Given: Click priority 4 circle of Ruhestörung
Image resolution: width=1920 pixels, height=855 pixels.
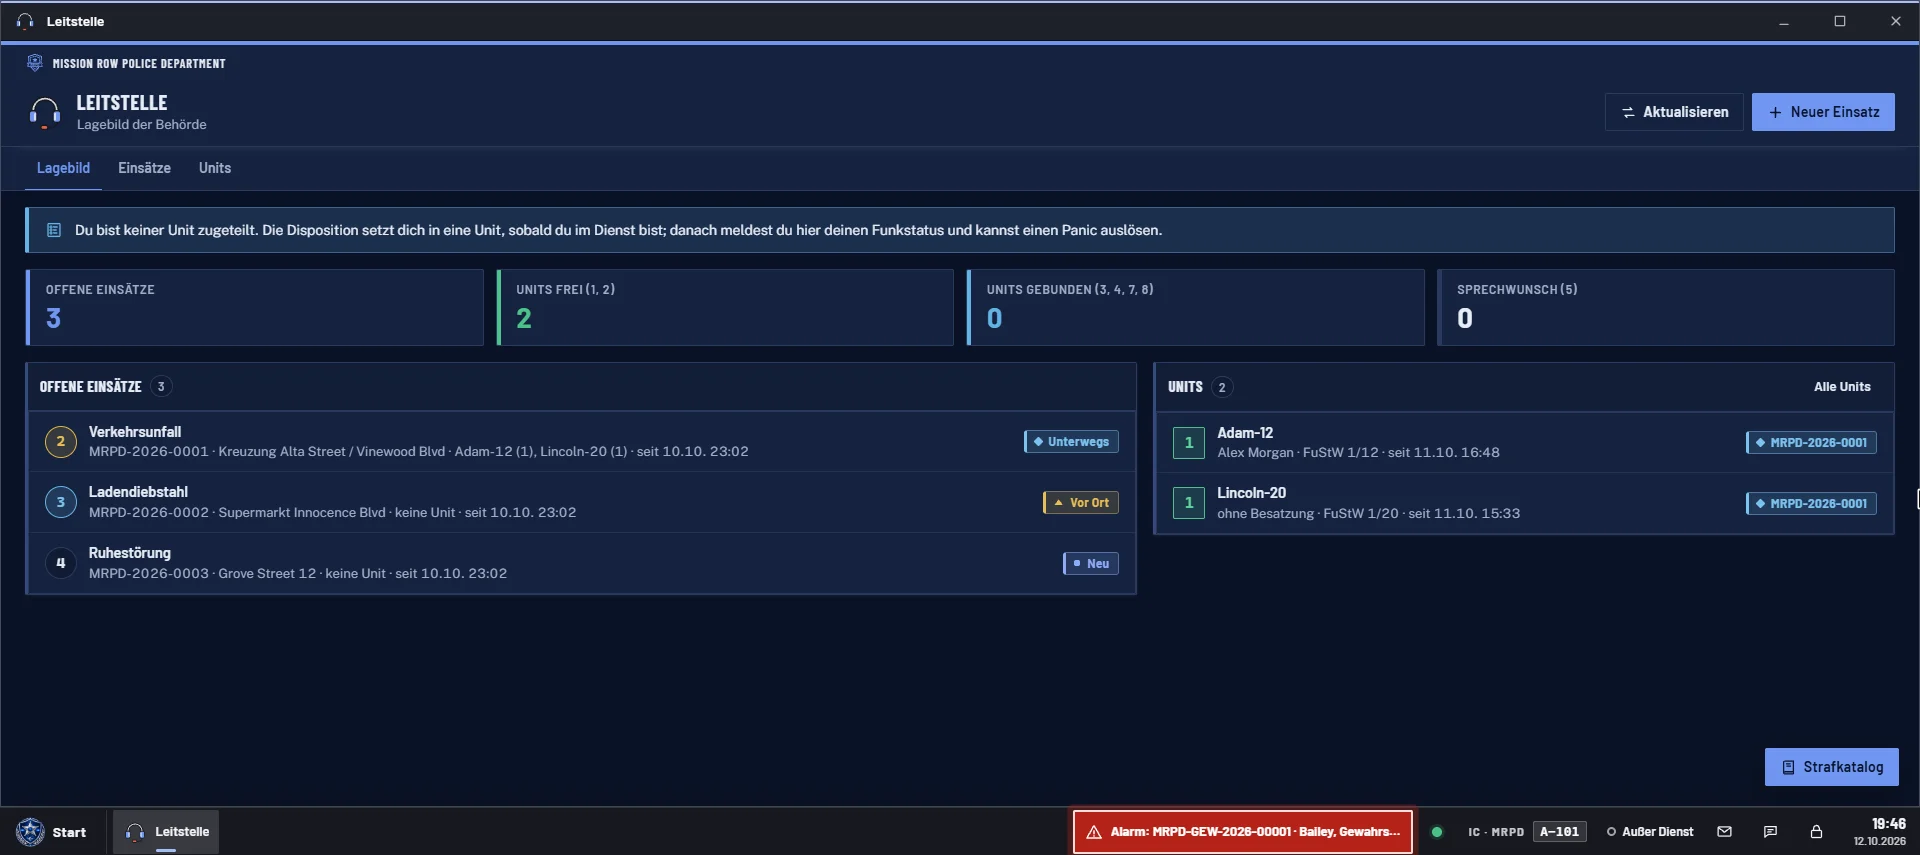Looking at the screenshot, I should click(x=61, y=563).
